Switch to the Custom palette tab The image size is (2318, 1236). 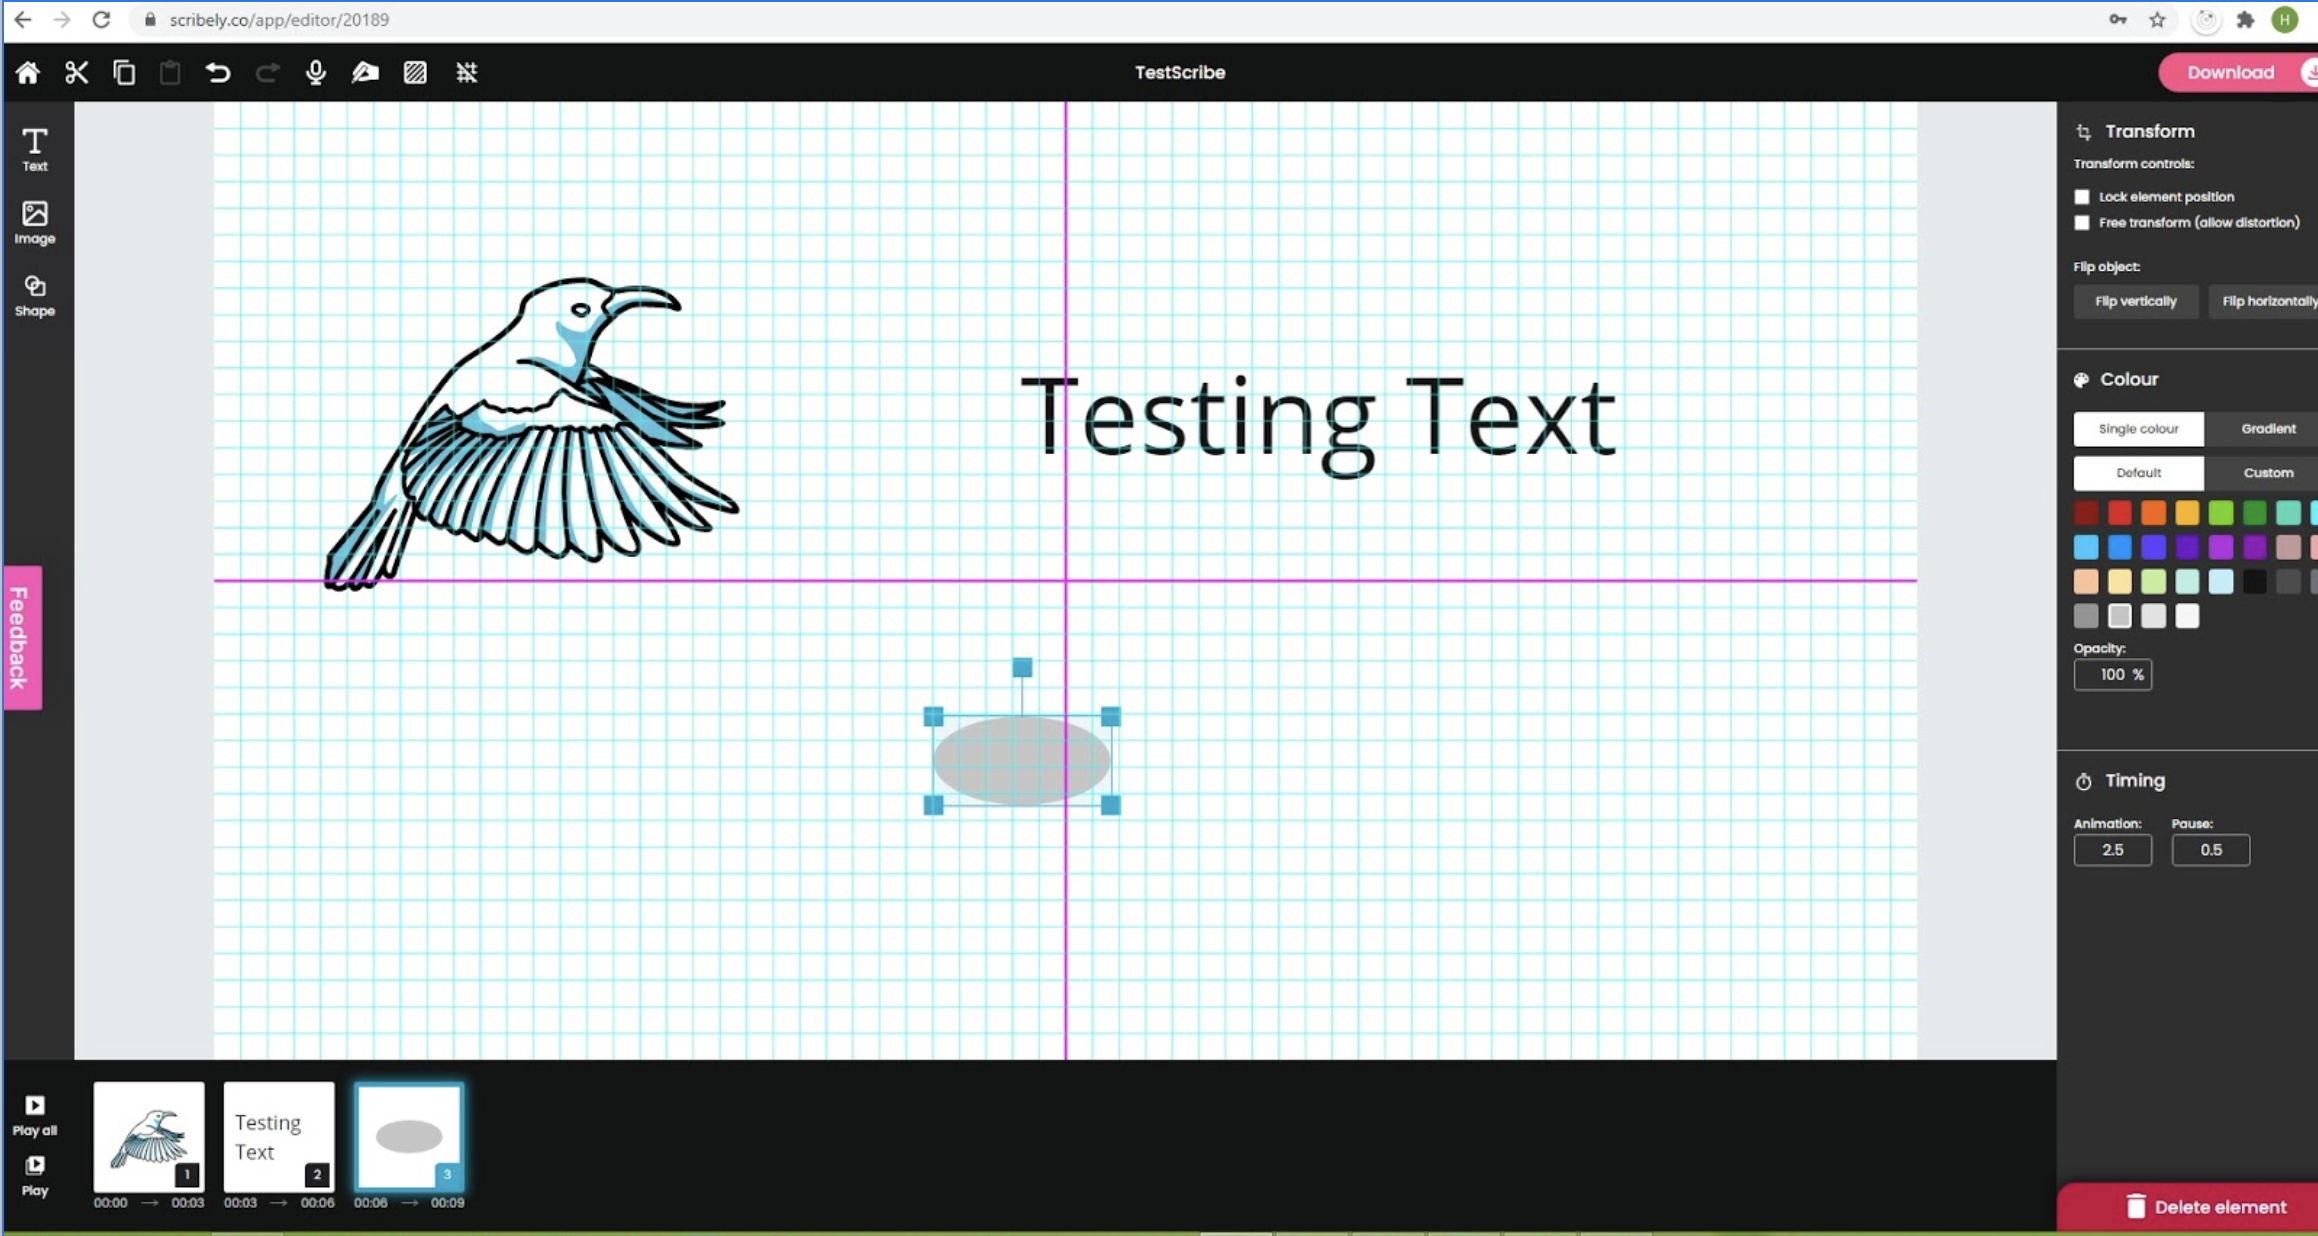coord(2267,473)
